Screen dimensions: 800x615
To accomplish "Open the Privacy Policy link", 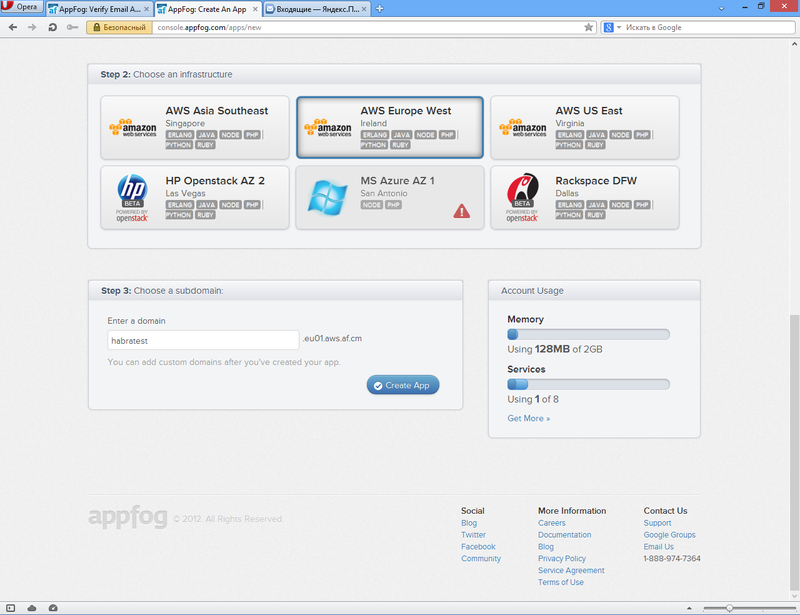I will [x=562, y=558].
